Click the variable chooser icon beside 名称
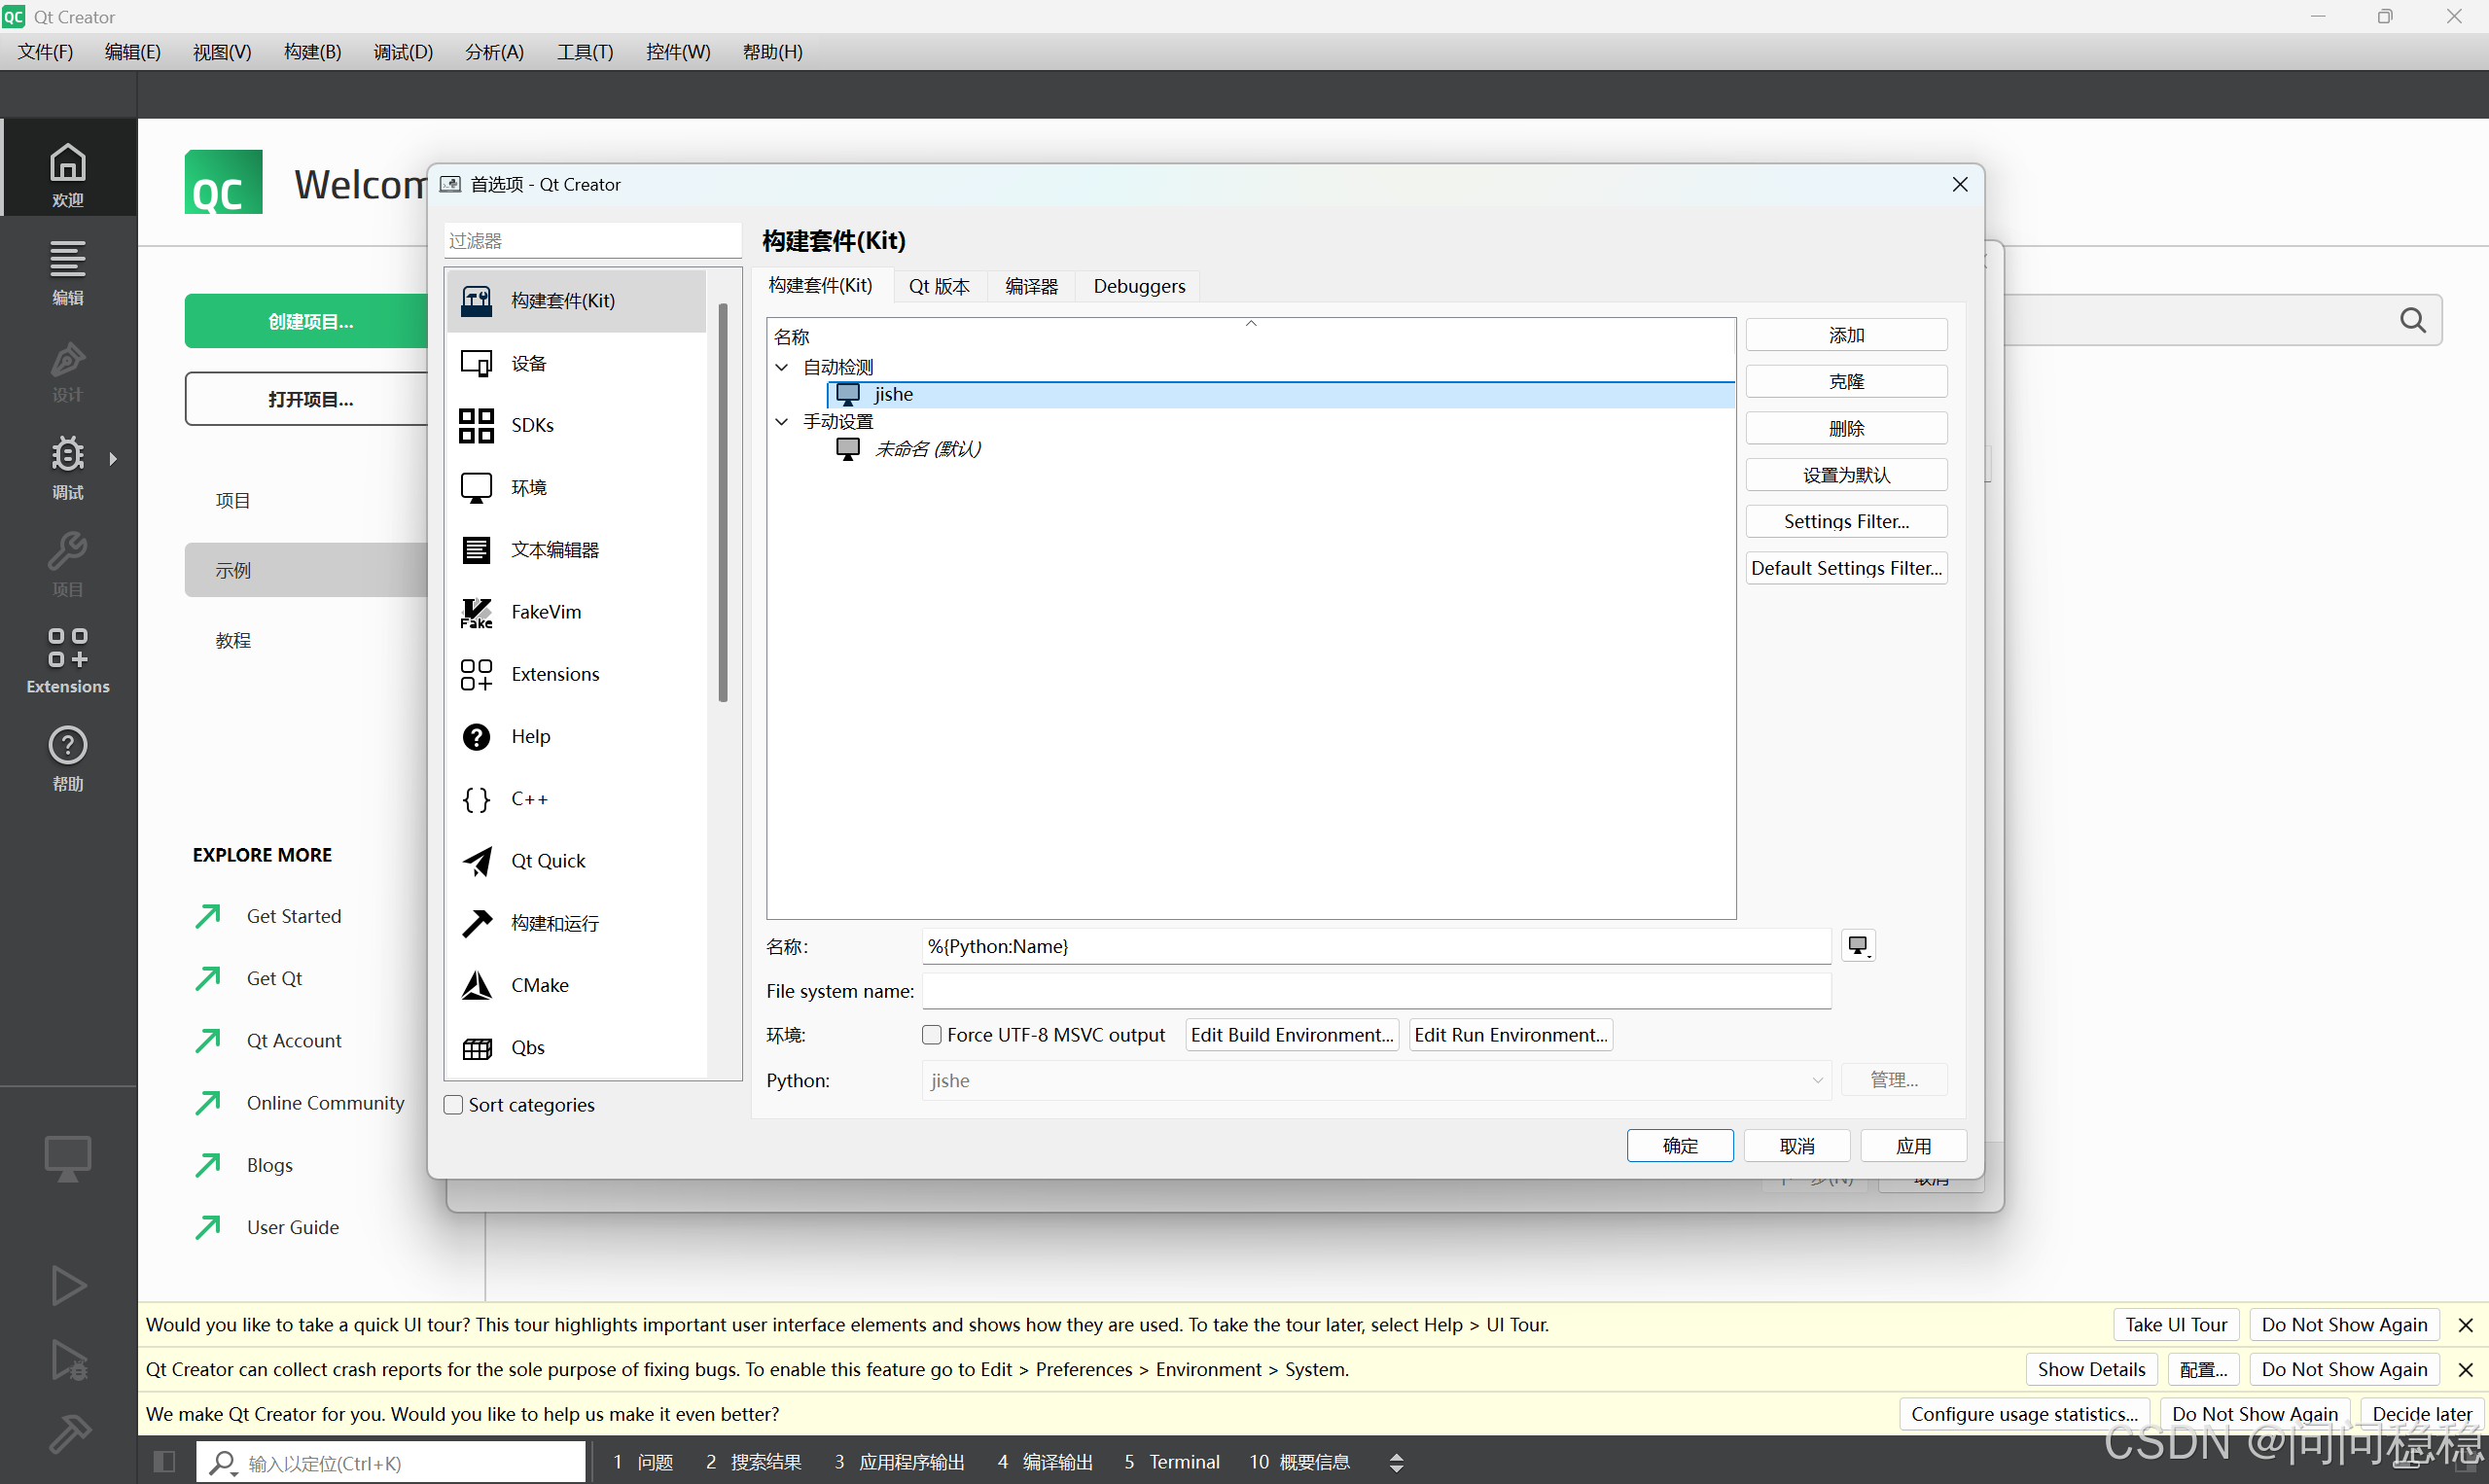Screen dimensions: 2489x1484 1858,945
